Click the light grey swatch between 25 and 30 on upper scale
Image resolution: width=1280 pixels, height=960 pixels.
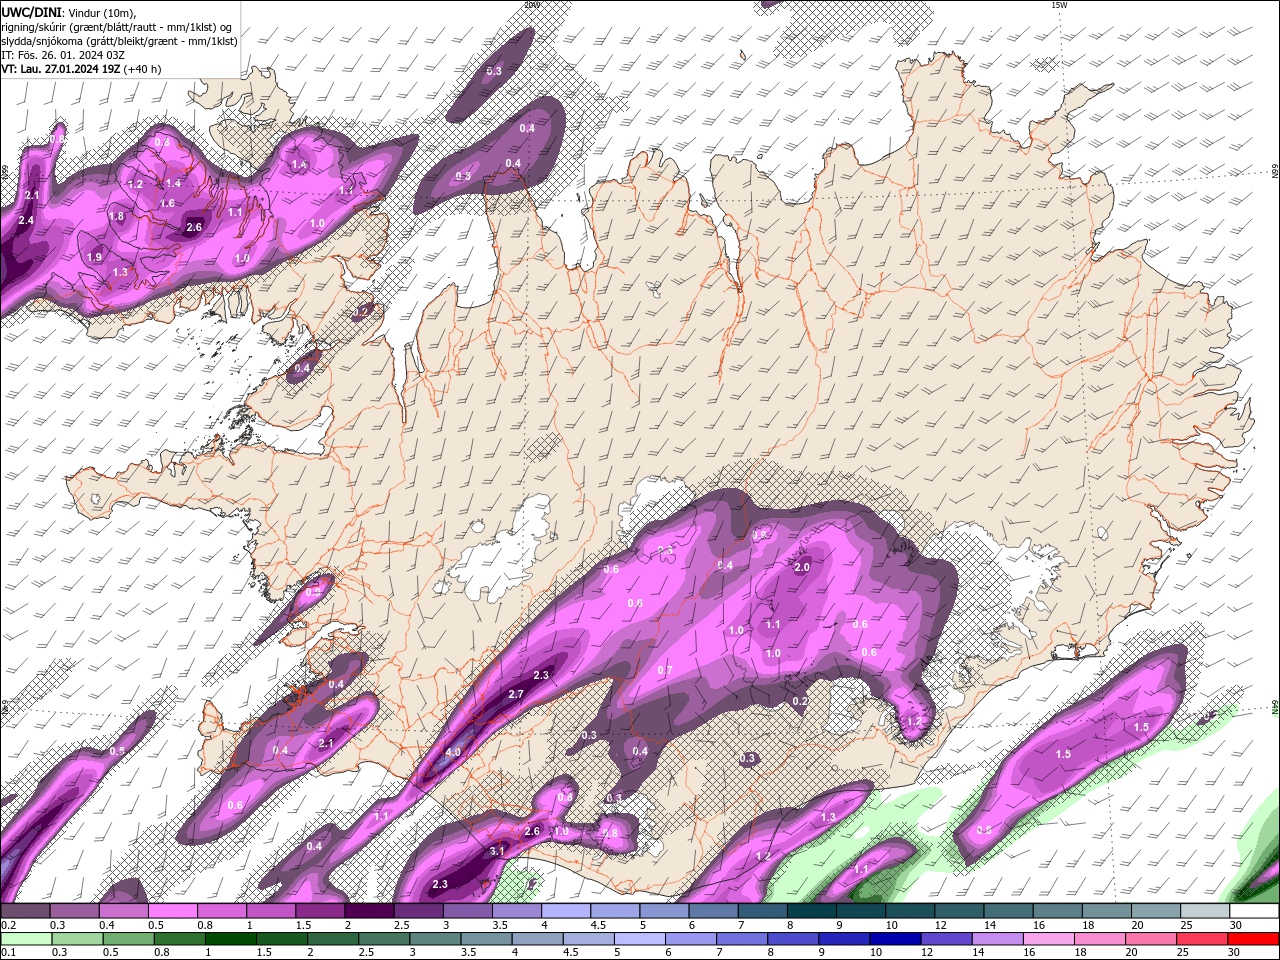point(1205,911)
